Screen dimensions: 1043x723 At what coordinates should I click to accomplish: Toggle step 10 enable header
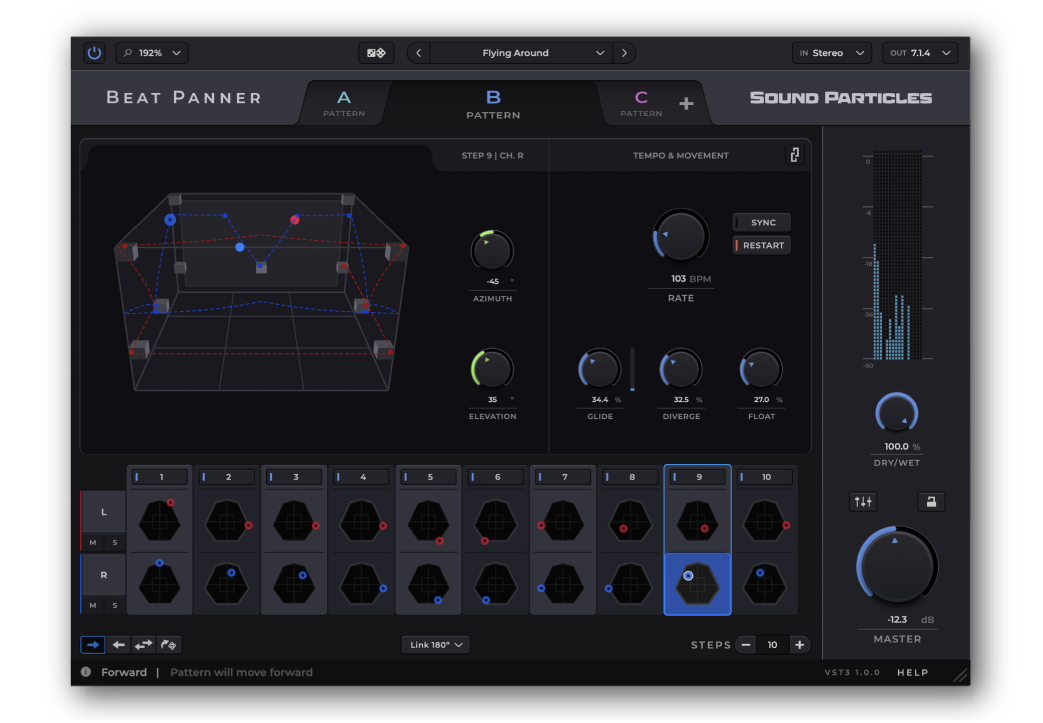[765, 477]
